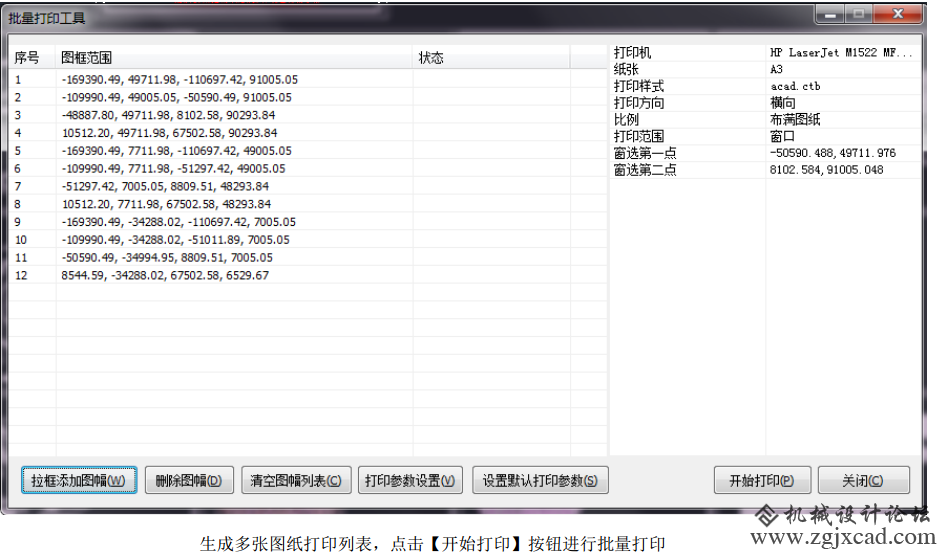Select row 12 starting with 8544.59
943x558 pixels.
tap(308, 275)
